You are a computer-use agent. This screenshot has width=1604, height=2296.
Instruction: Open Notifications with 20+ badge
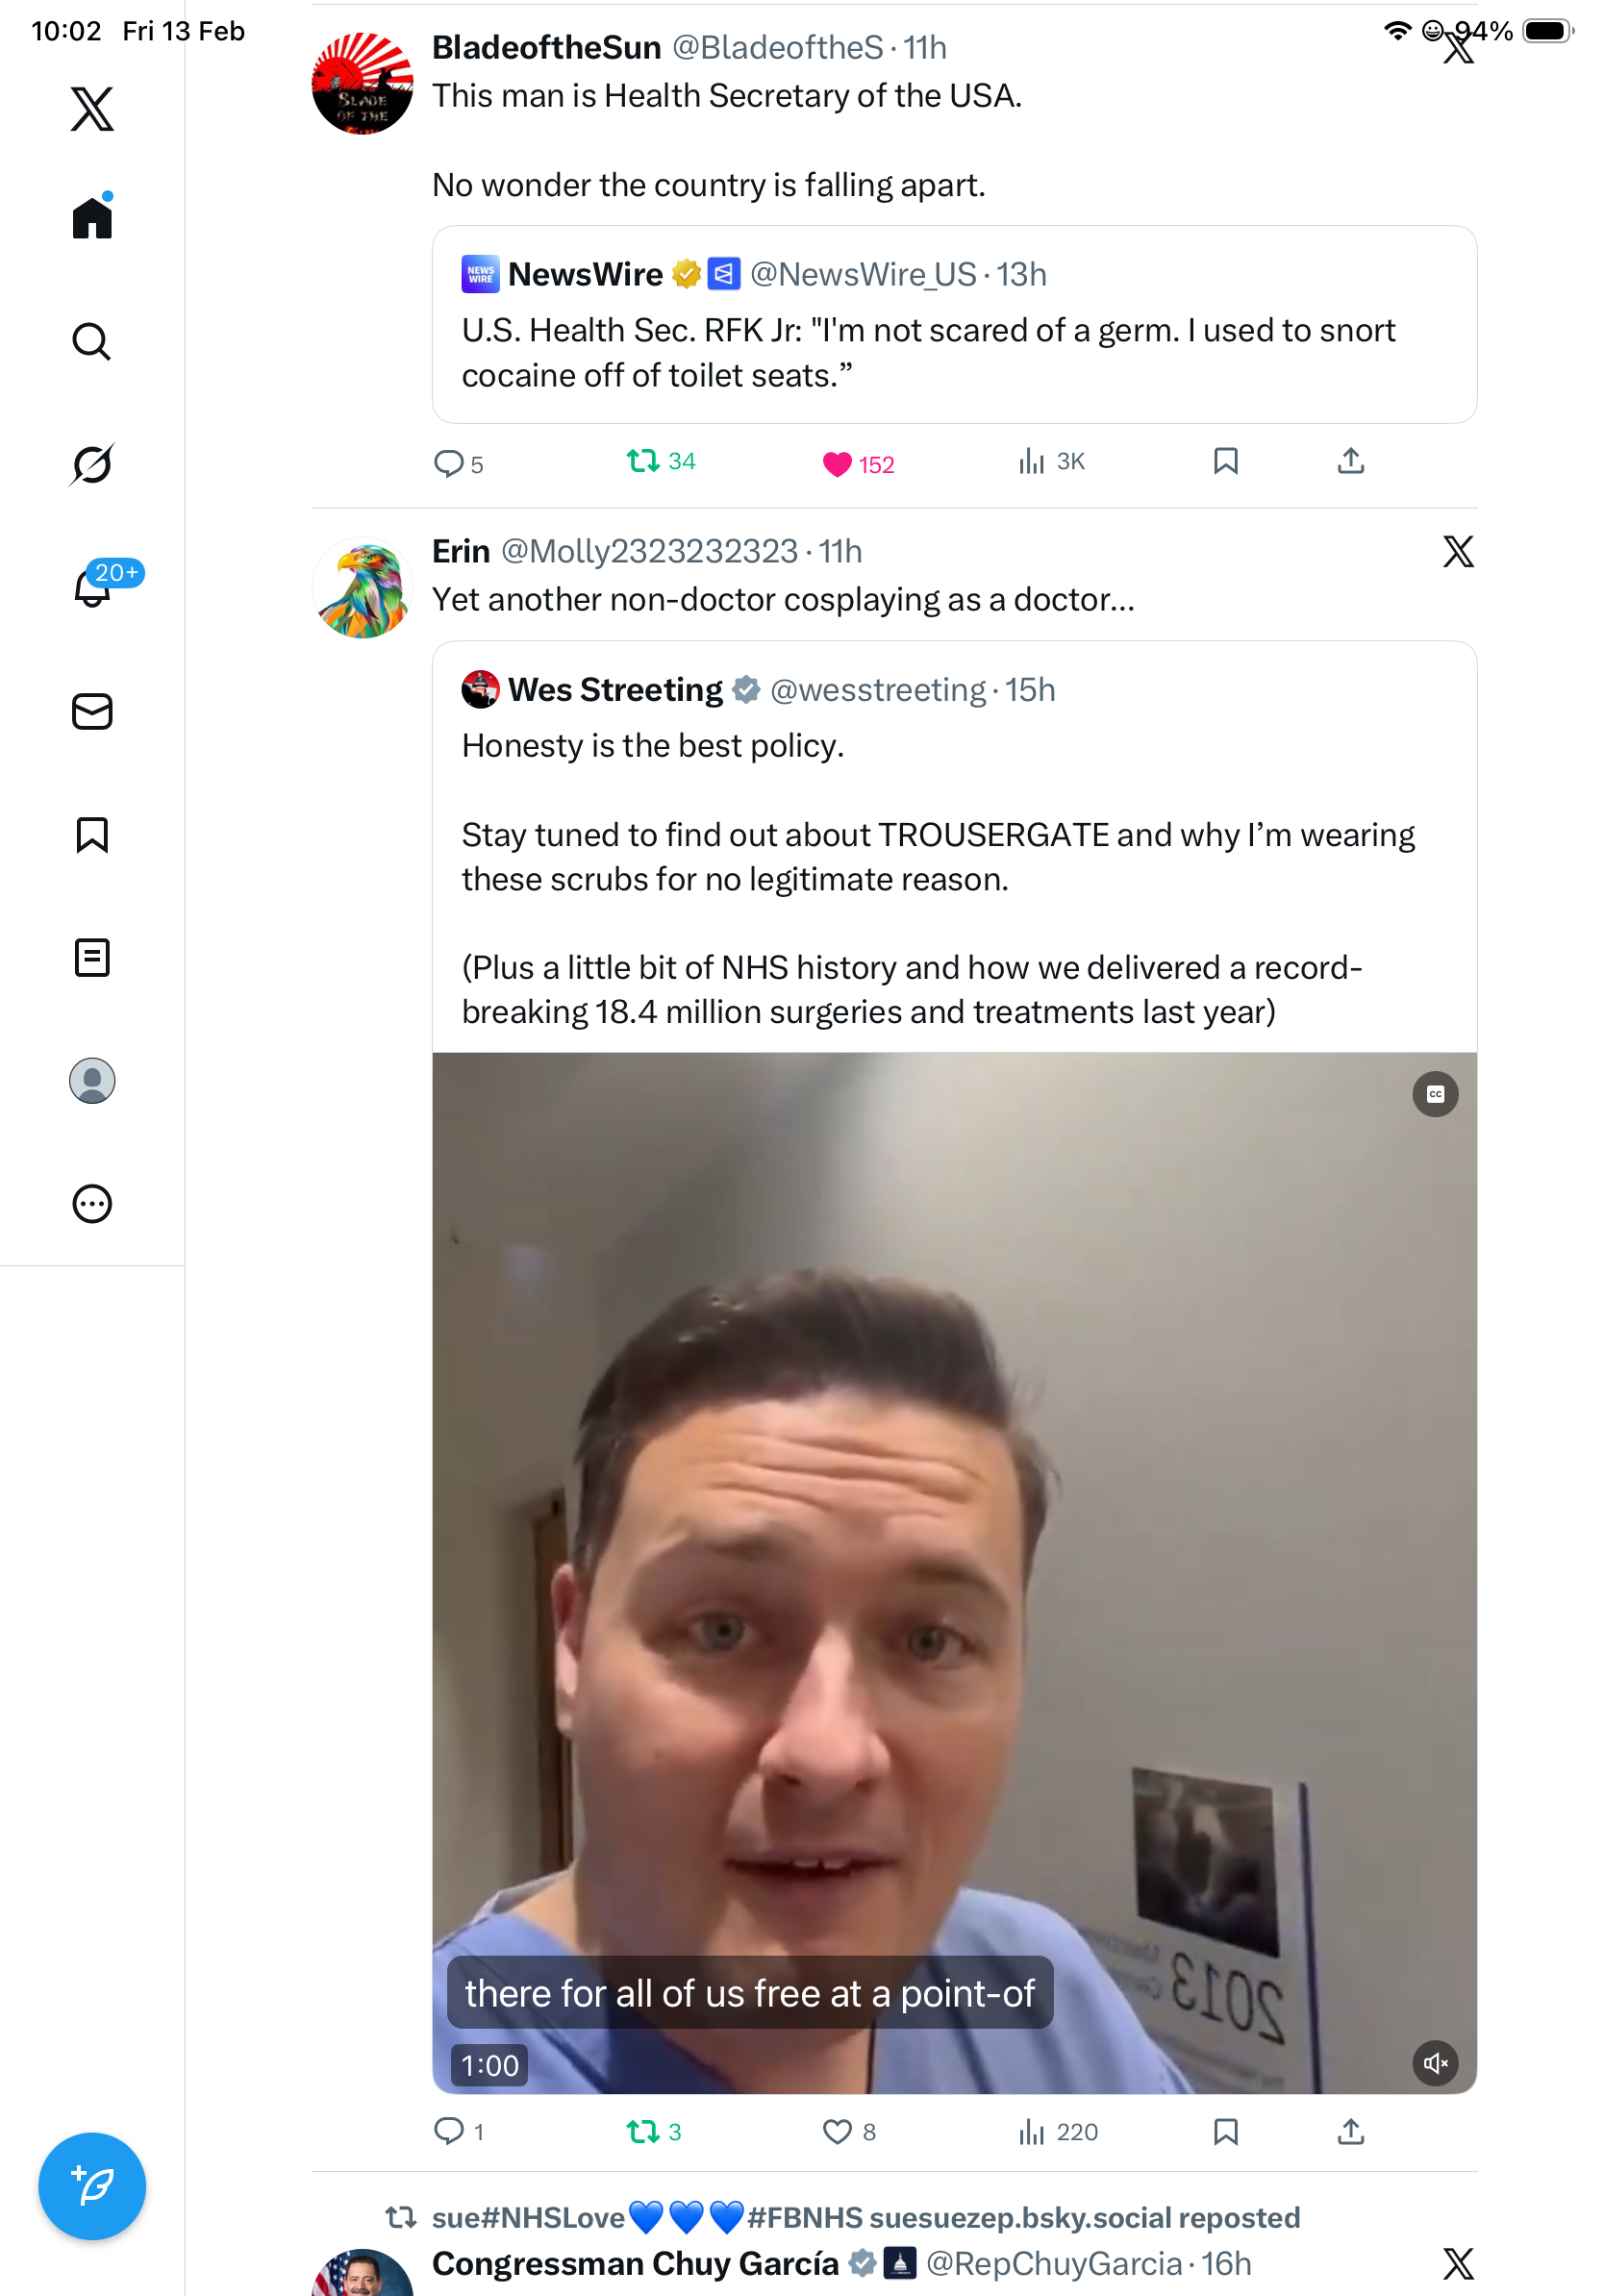92,587
